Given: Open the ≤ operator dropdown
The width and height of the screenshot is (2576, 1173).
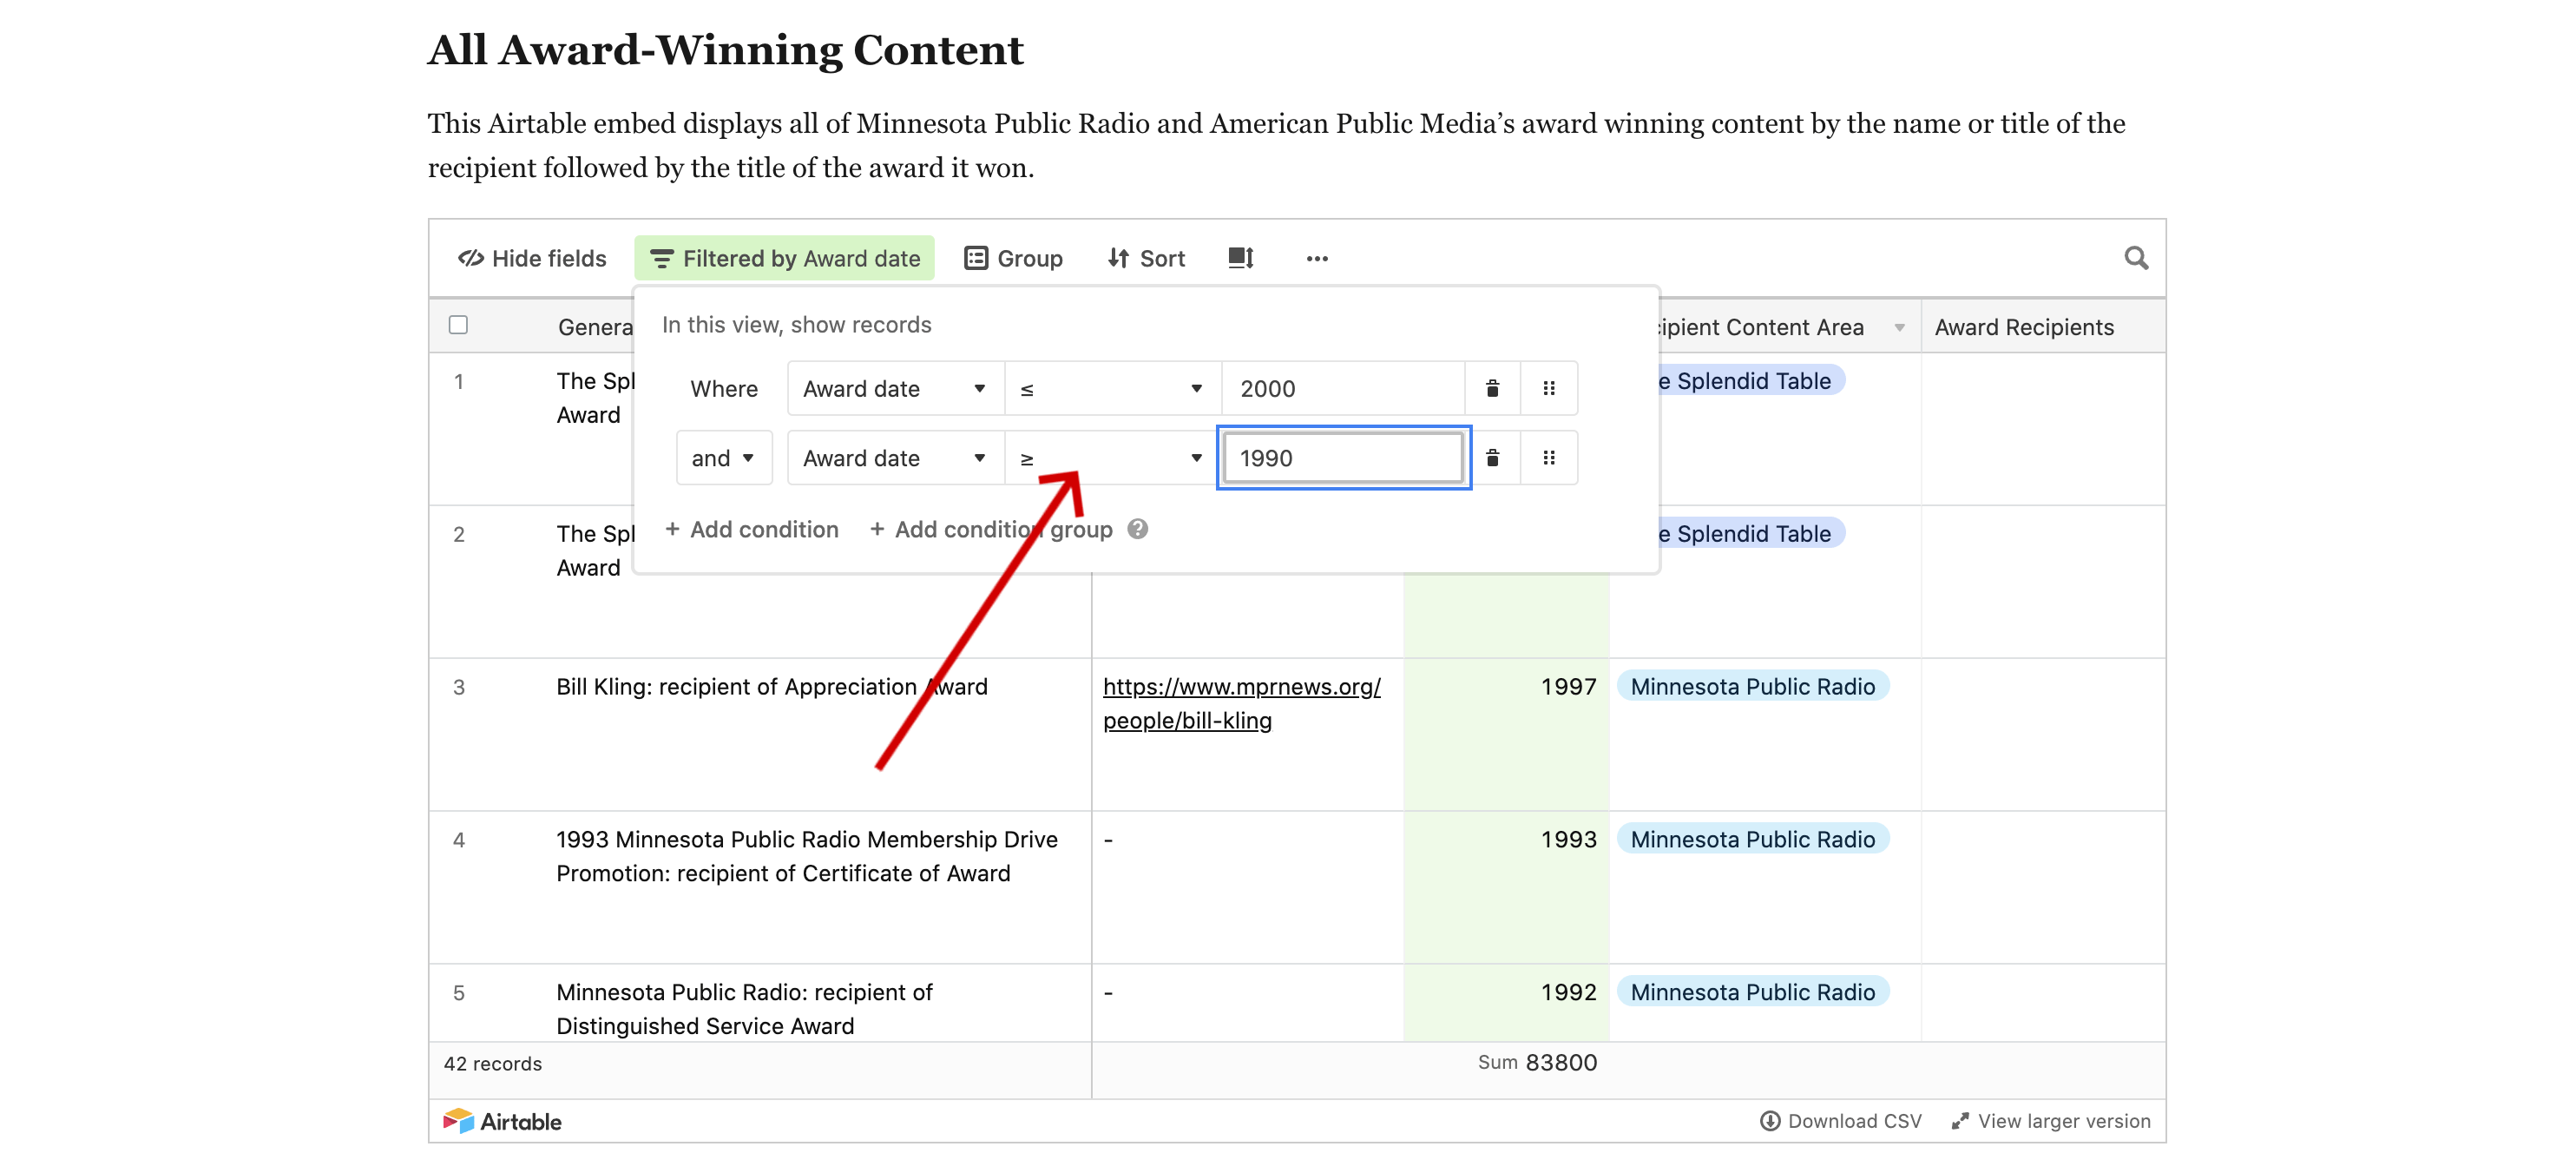Looking at the screenshot, I should click(x=1112, y=388).
